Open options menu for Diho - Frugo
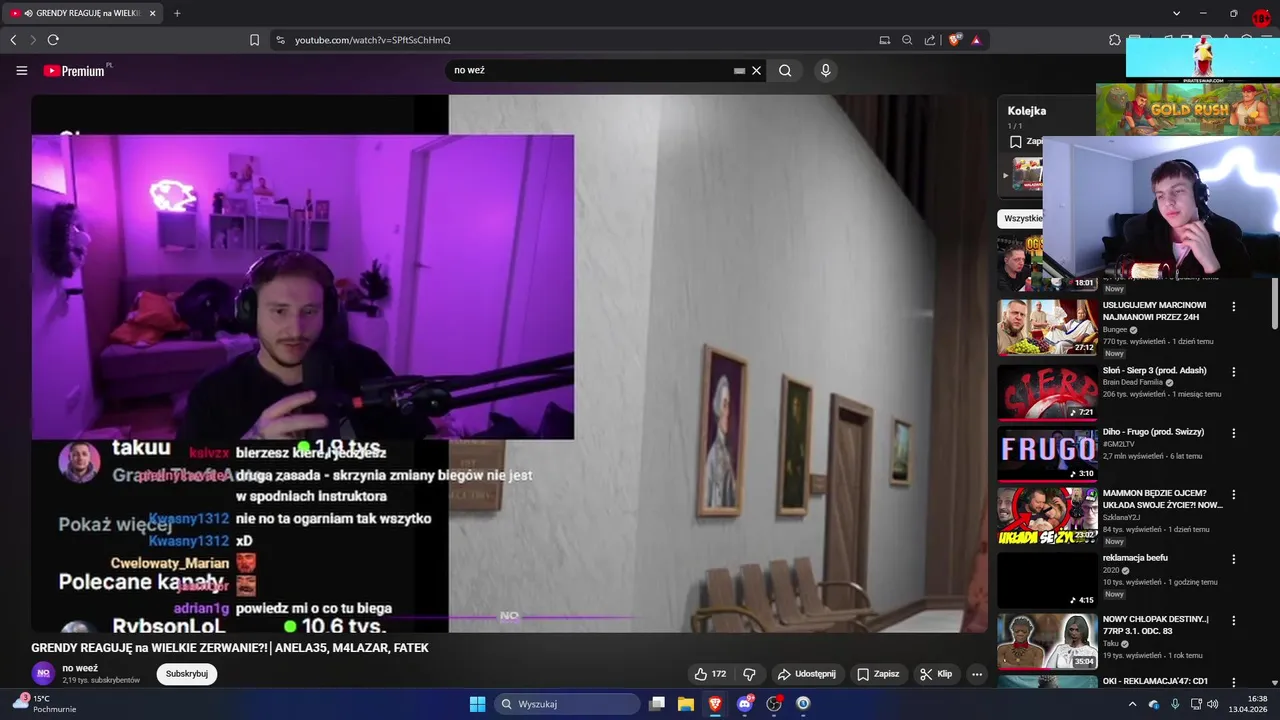1280x720 pixels. 1233,434
